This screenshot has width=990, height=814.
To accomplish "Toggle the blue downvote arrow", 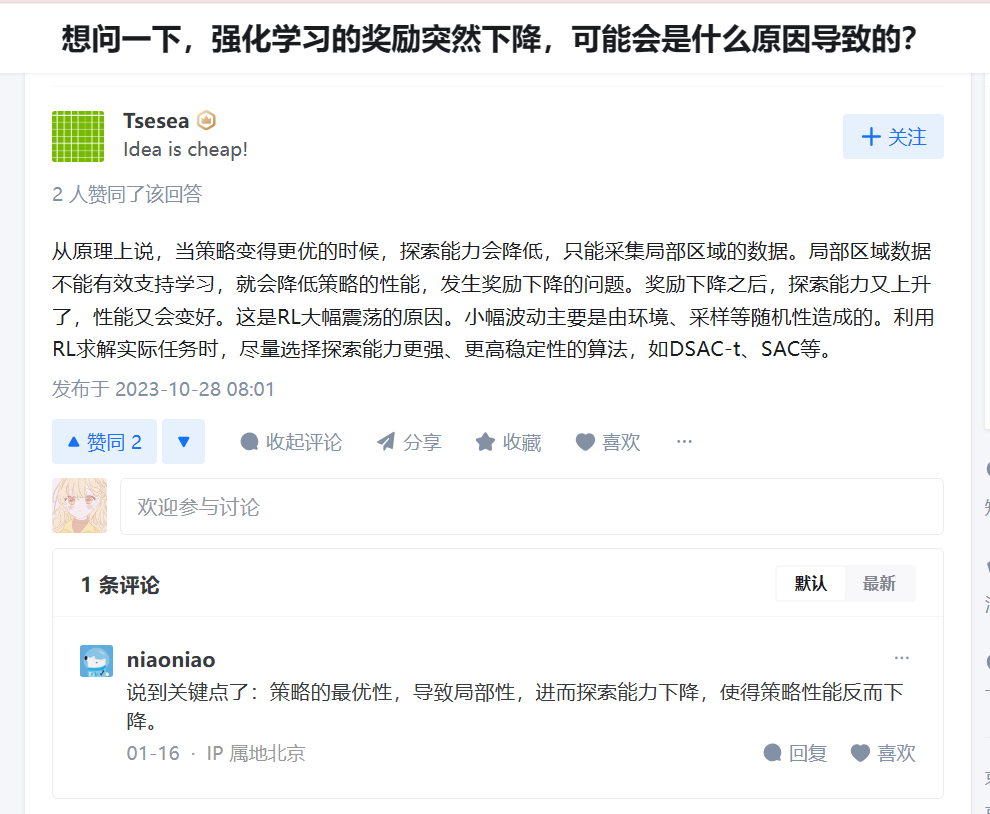I will pos(183,441).
